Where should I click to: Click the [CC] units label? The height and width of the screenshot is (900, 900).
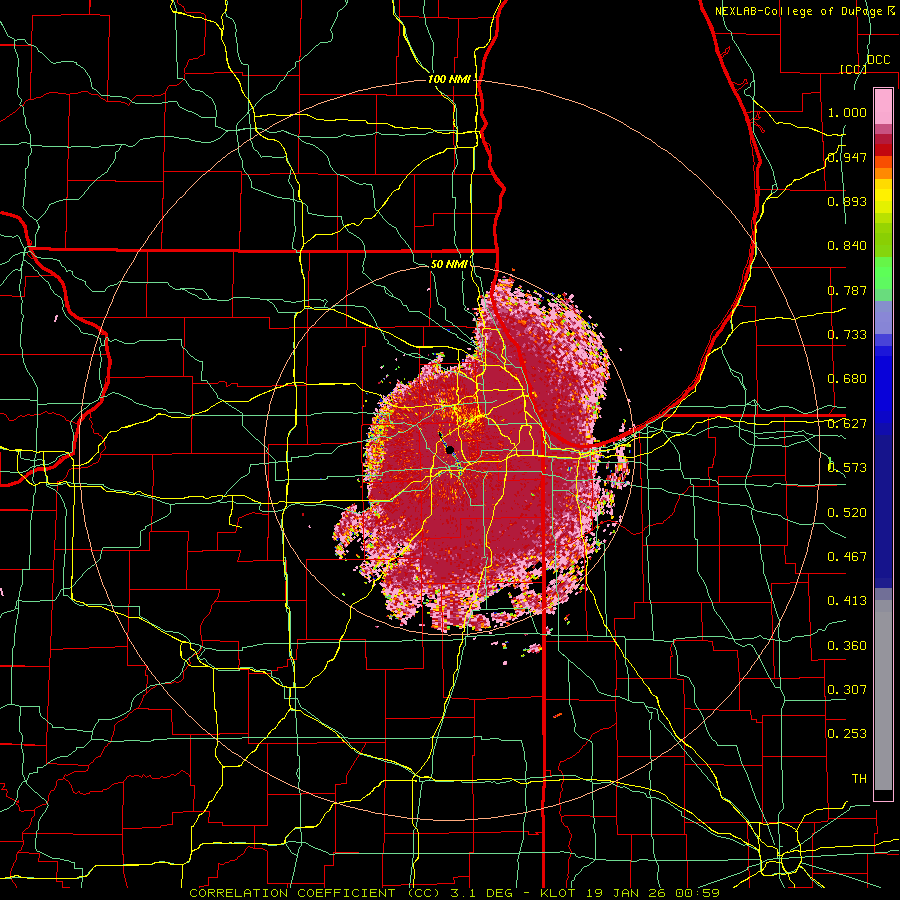(x=853, y=69)
